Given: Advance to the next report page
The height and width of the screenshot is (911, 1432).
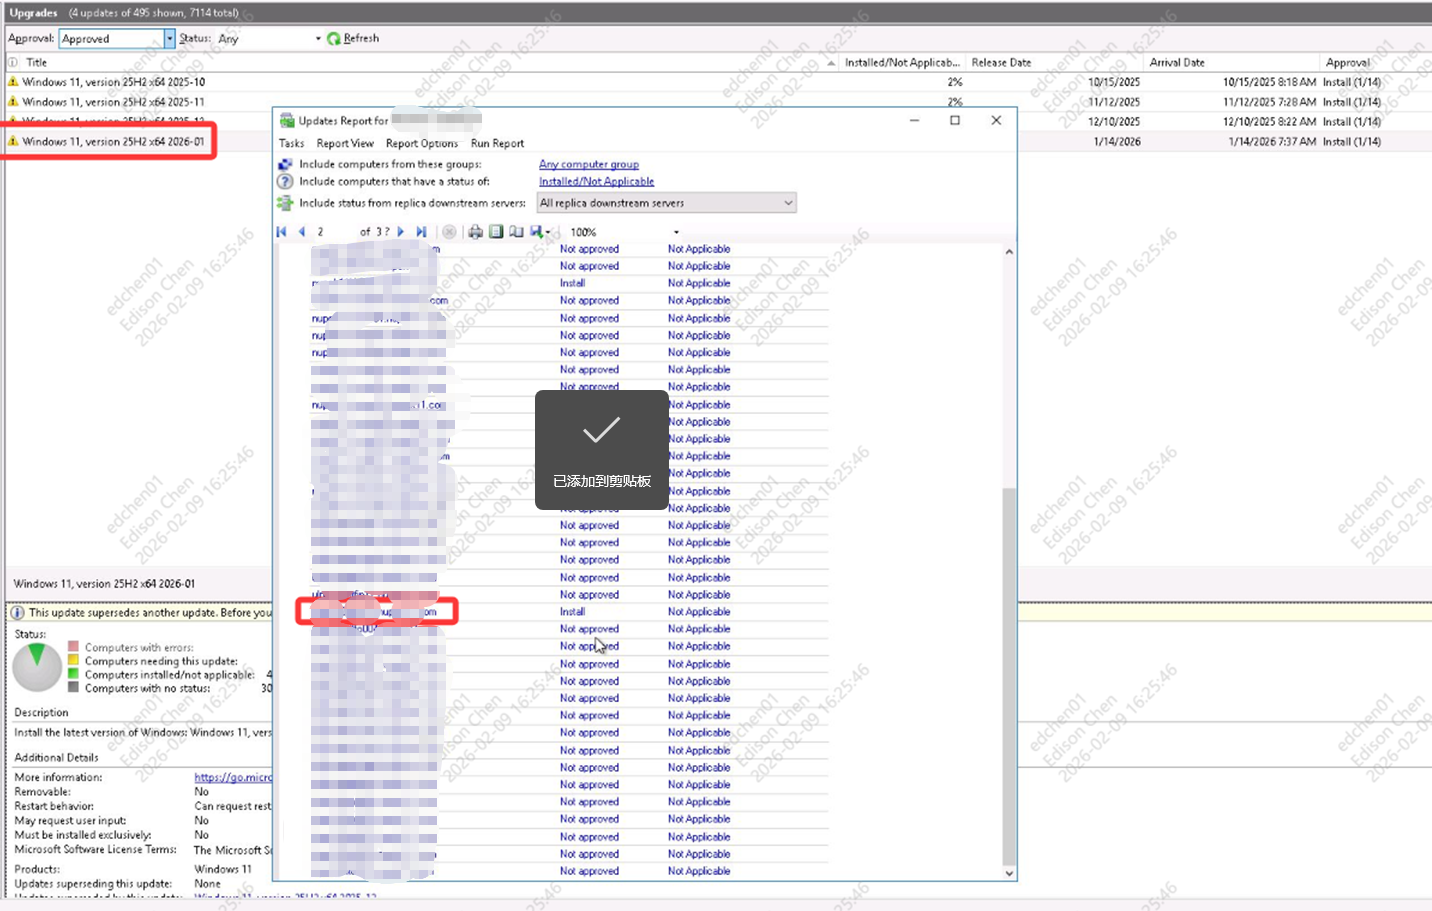Looking at the screenshot, I should 401,232.
